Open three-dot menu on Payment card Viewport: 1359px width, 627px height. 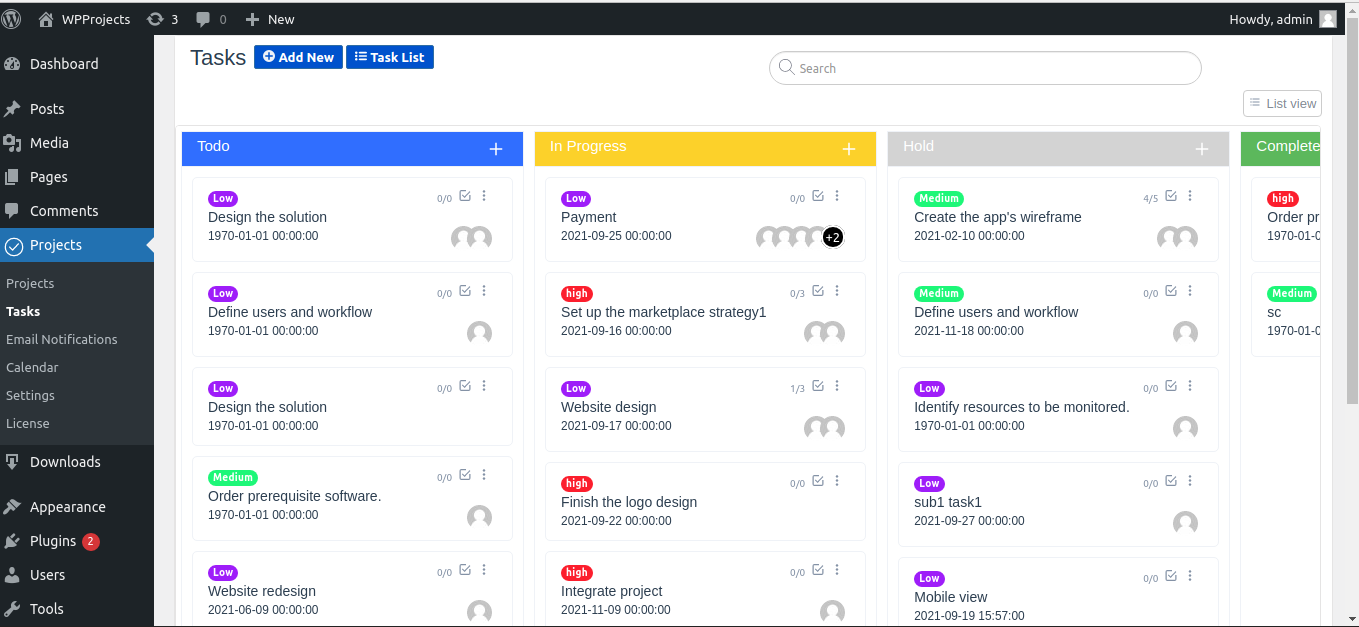click(x=837, y=196)
